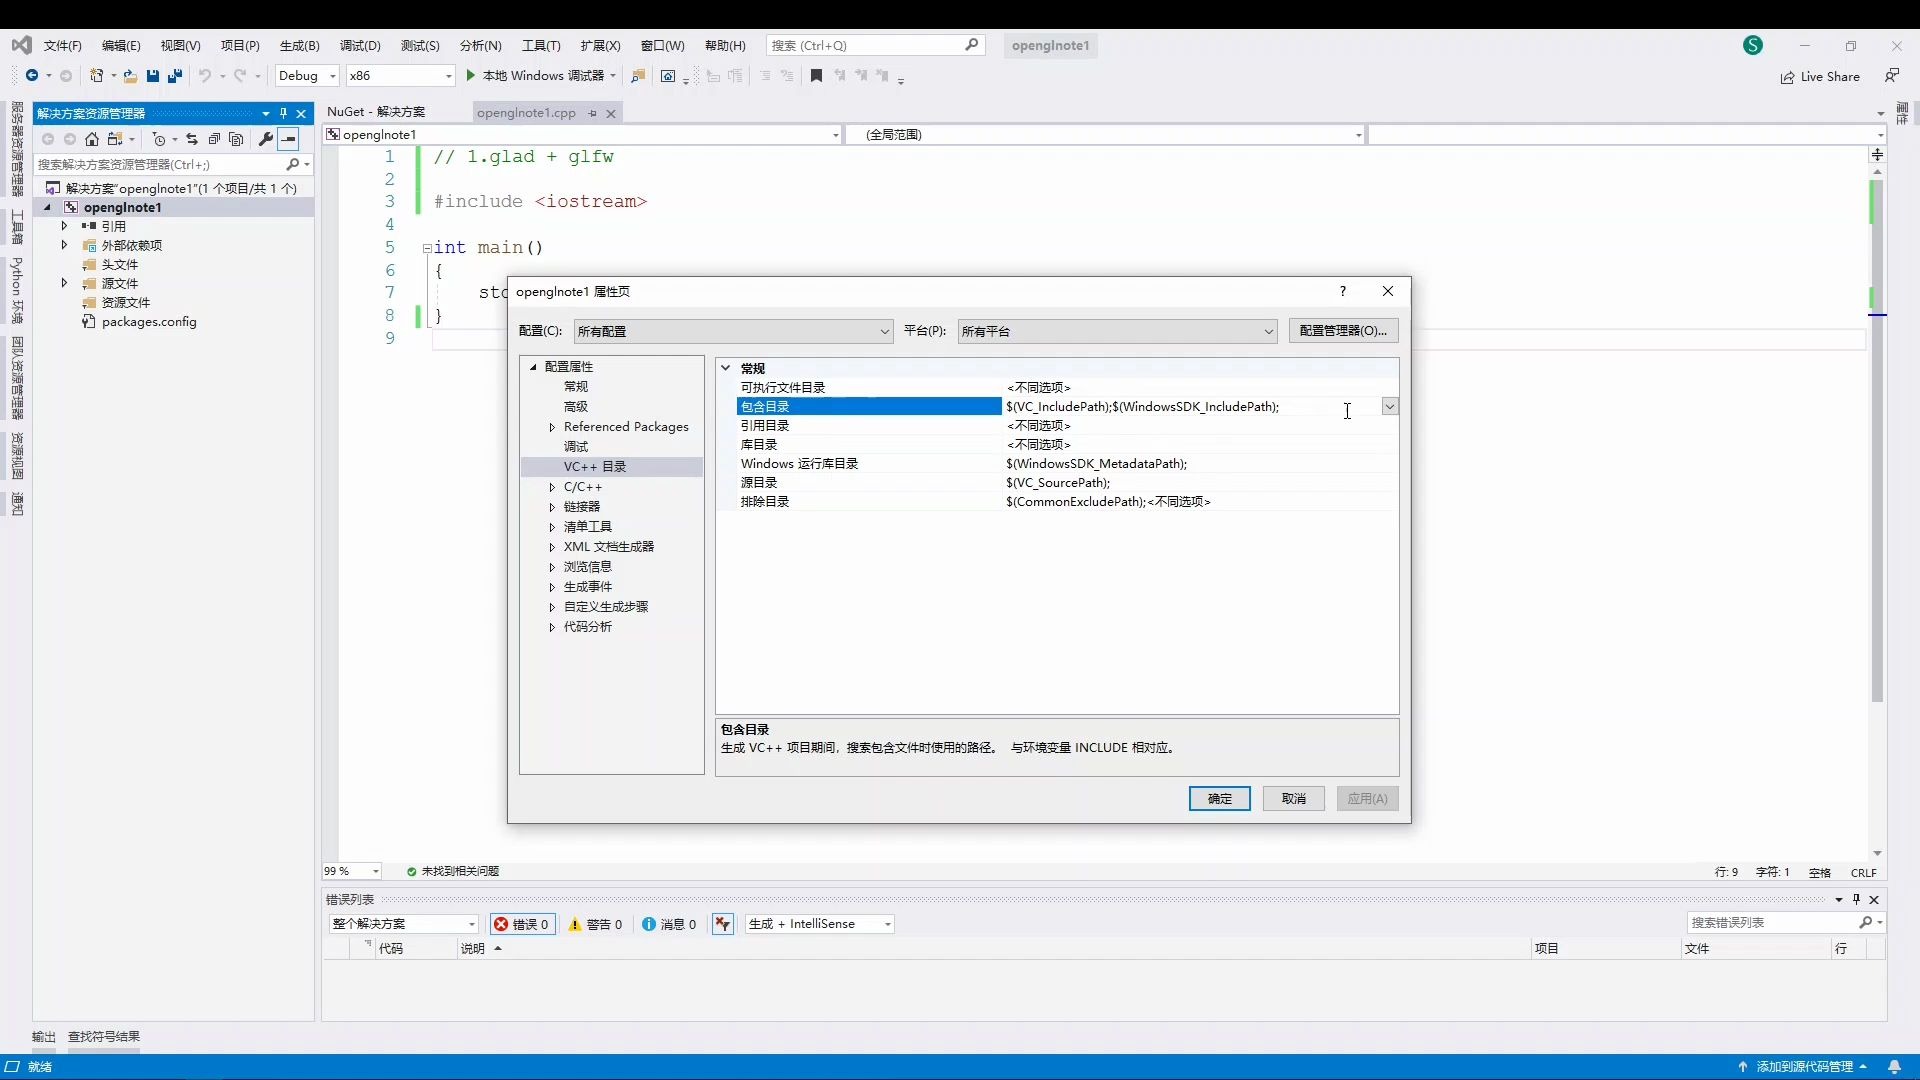This screenshot has height=1080, width=1920.
Task: Click the magnifier in the top search box
Action: tap(972, 45)
